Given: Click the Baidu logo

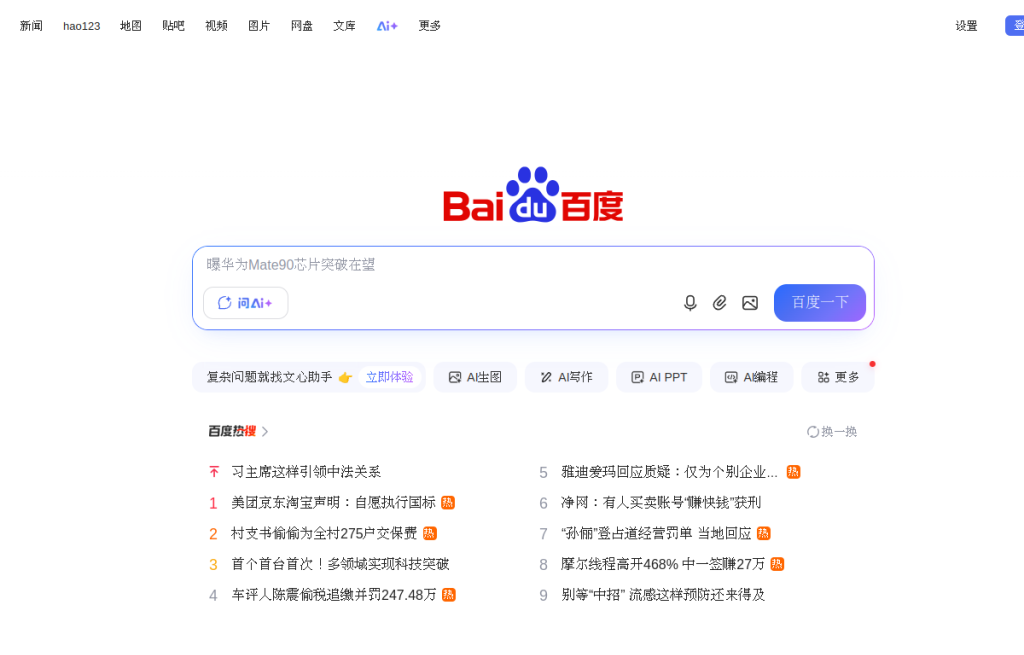Looking at the screenshot, I should (533, 195).
